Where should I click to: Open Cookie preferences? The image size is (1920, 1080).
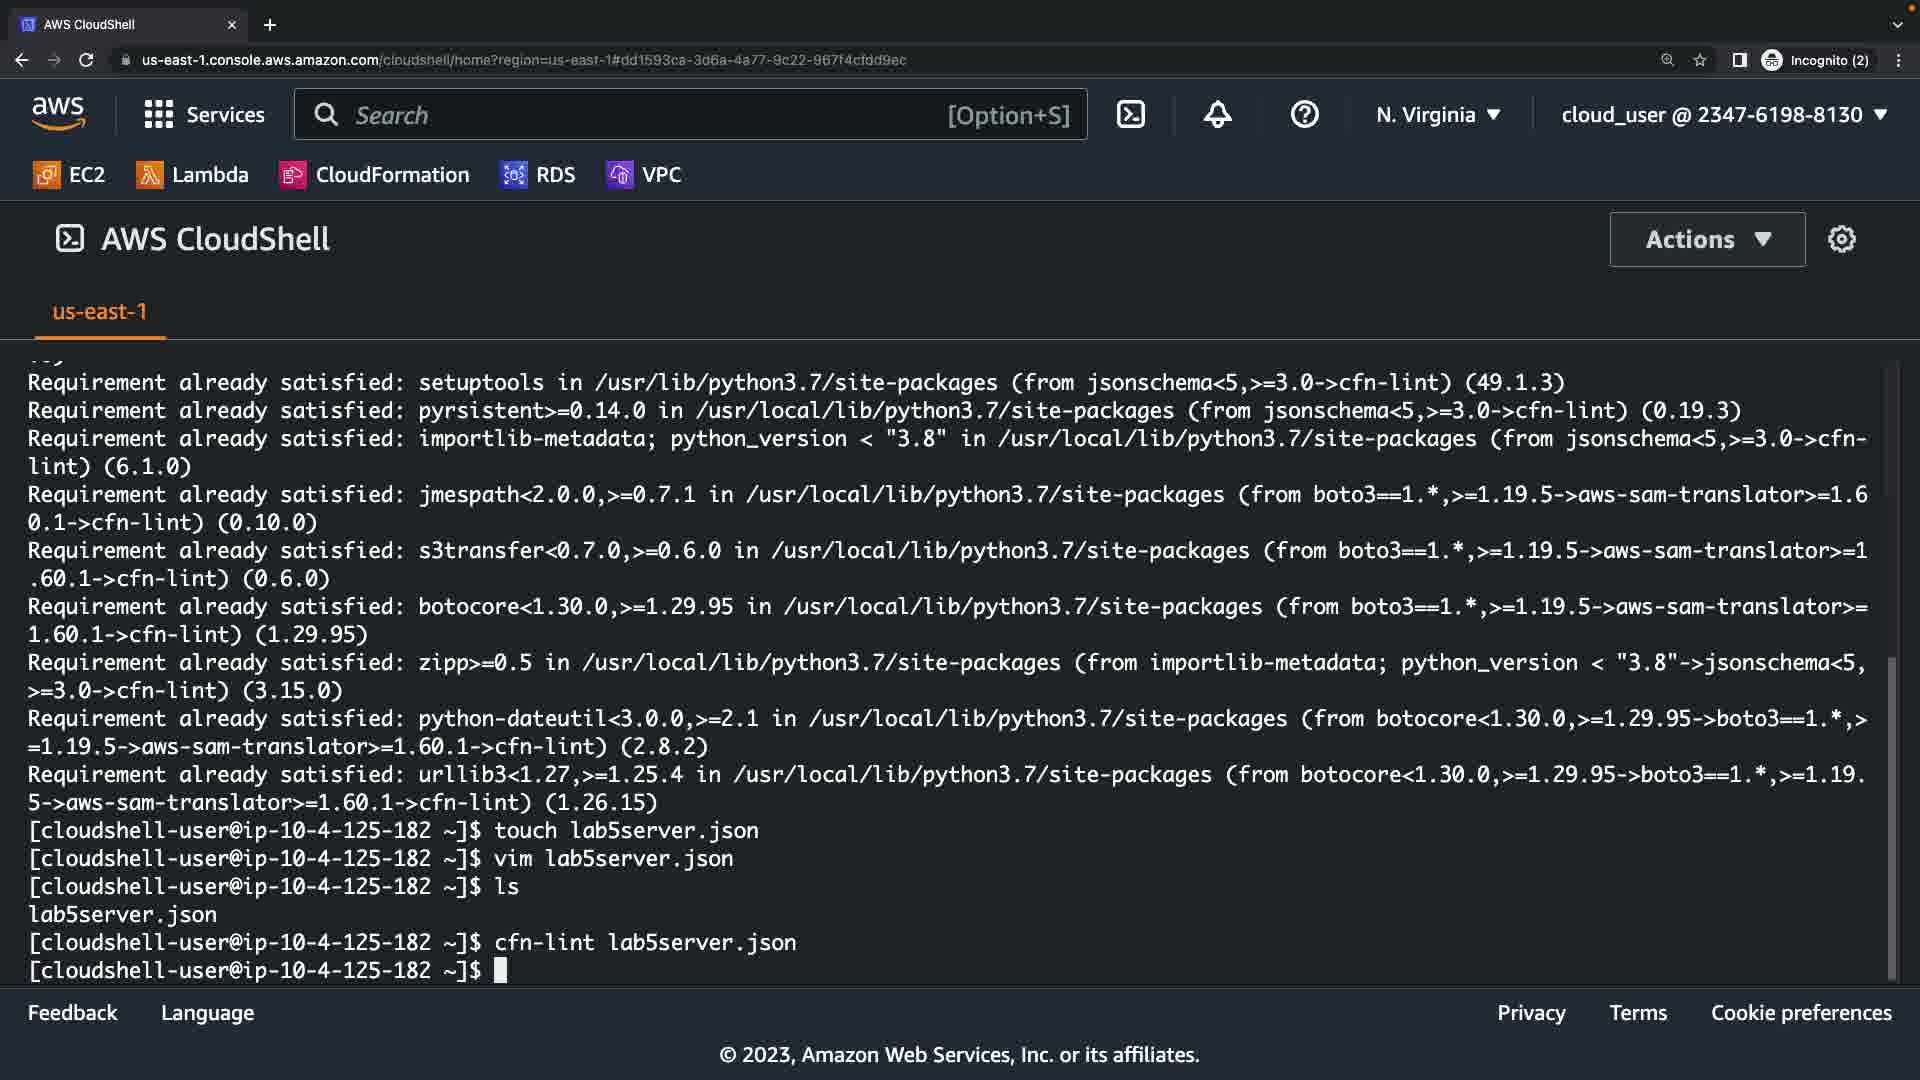tap(1801, 1013)
